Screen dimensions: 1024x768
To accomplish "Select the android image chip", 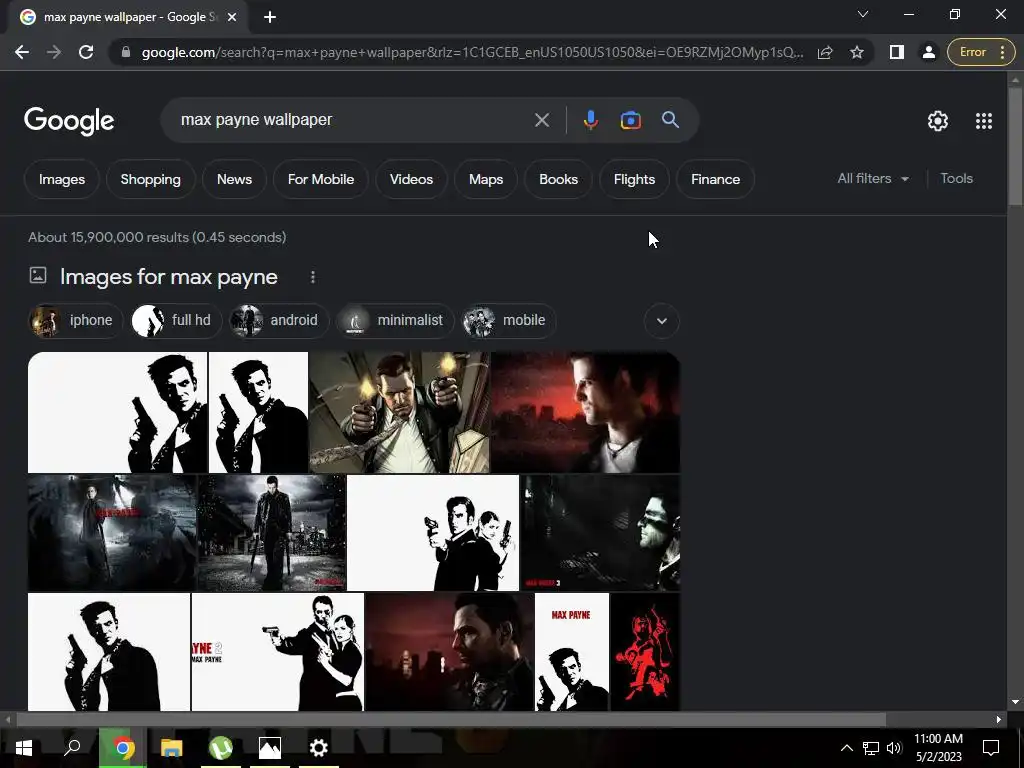I will click(279, 321).
